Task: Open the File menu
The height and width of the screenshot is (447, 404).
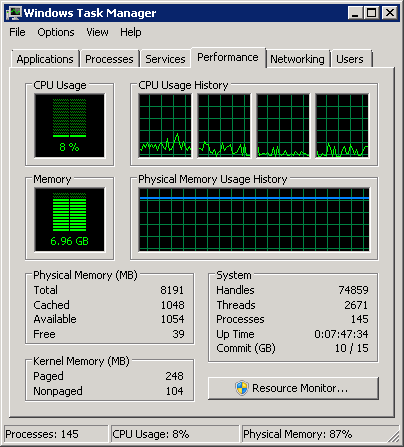Action: (17, 32)
